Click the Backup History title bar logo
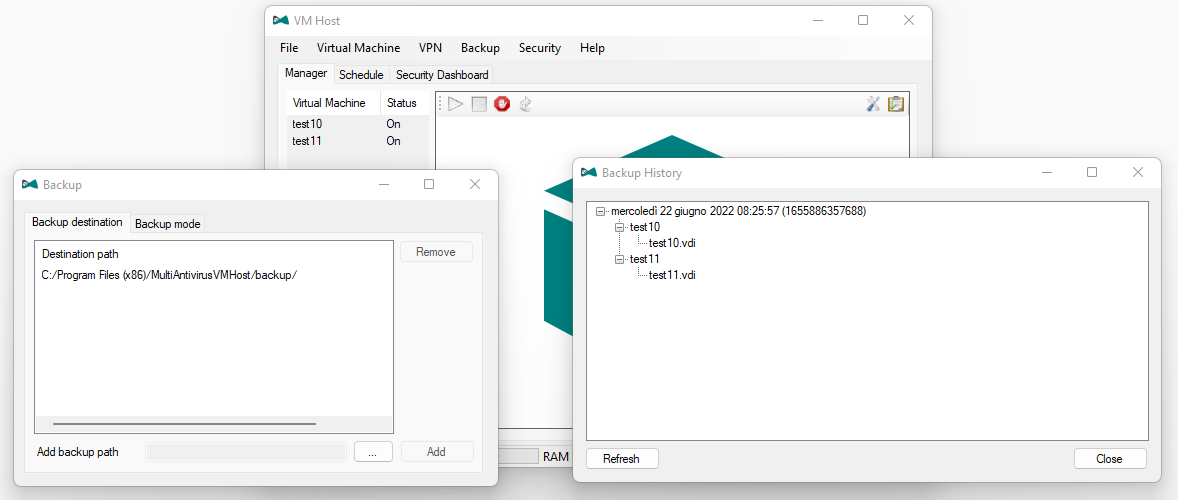 coord(589,173)
